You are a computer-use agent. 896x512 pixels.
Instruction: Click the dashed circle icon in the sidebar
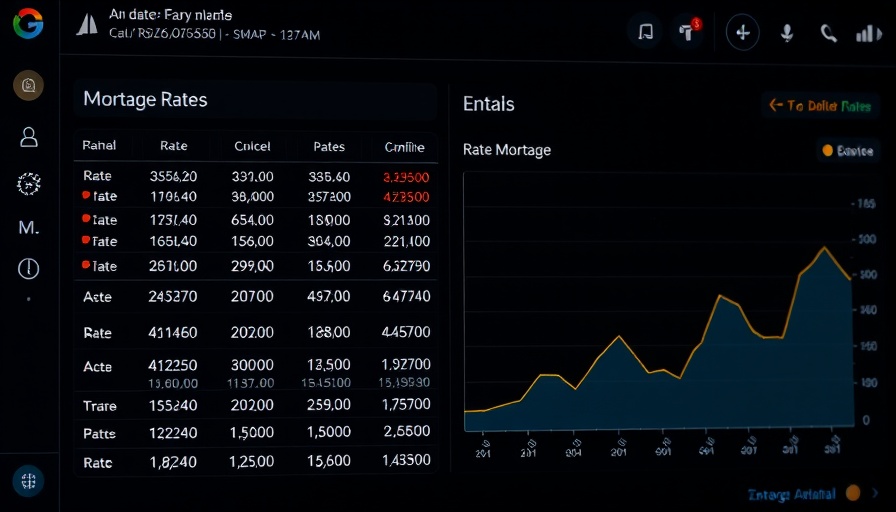point(29,183)
